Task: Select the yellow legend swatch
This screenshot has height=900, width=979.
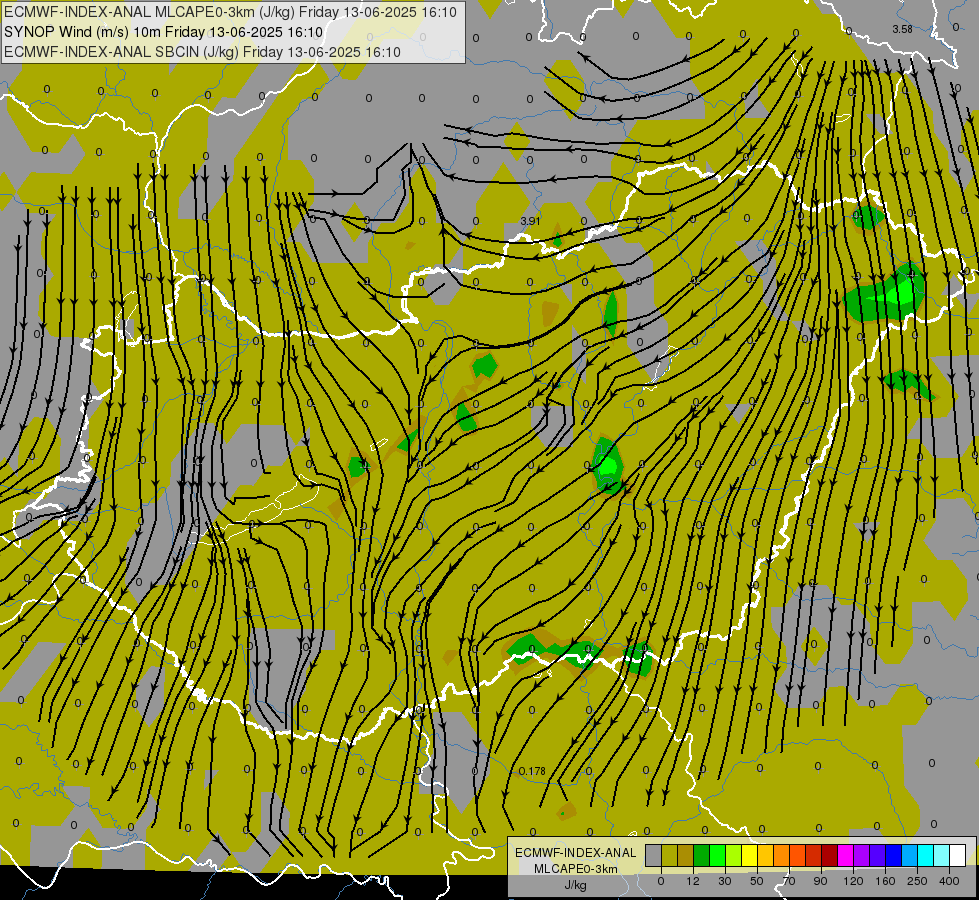Action: pyautogui.click(x=749, y=855)
